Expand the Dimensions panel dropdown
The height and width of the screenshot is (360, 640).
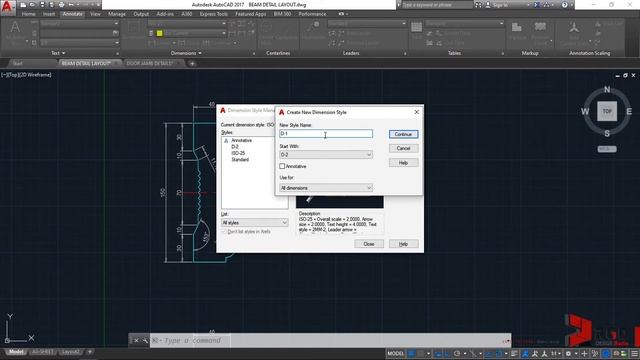tap(186, 53)
